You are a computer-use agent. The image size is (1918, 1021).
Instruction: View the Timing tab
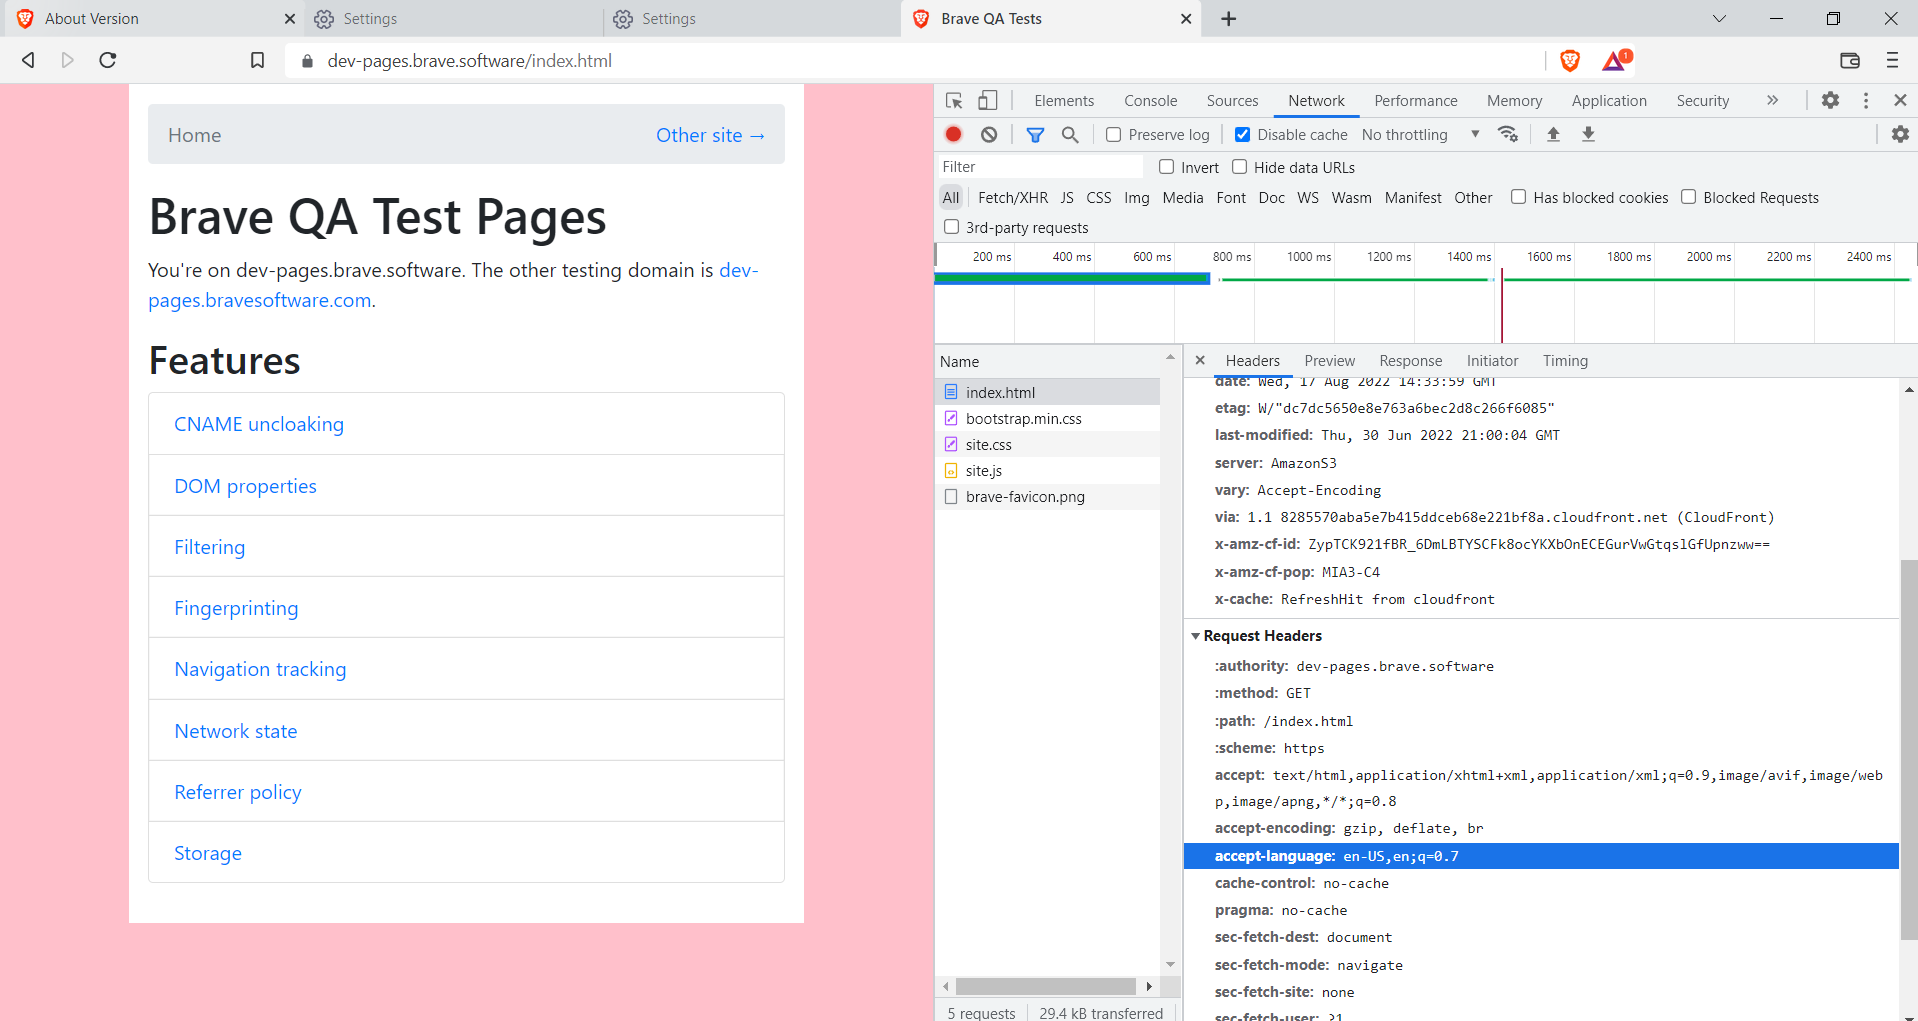click(1565, 361)
